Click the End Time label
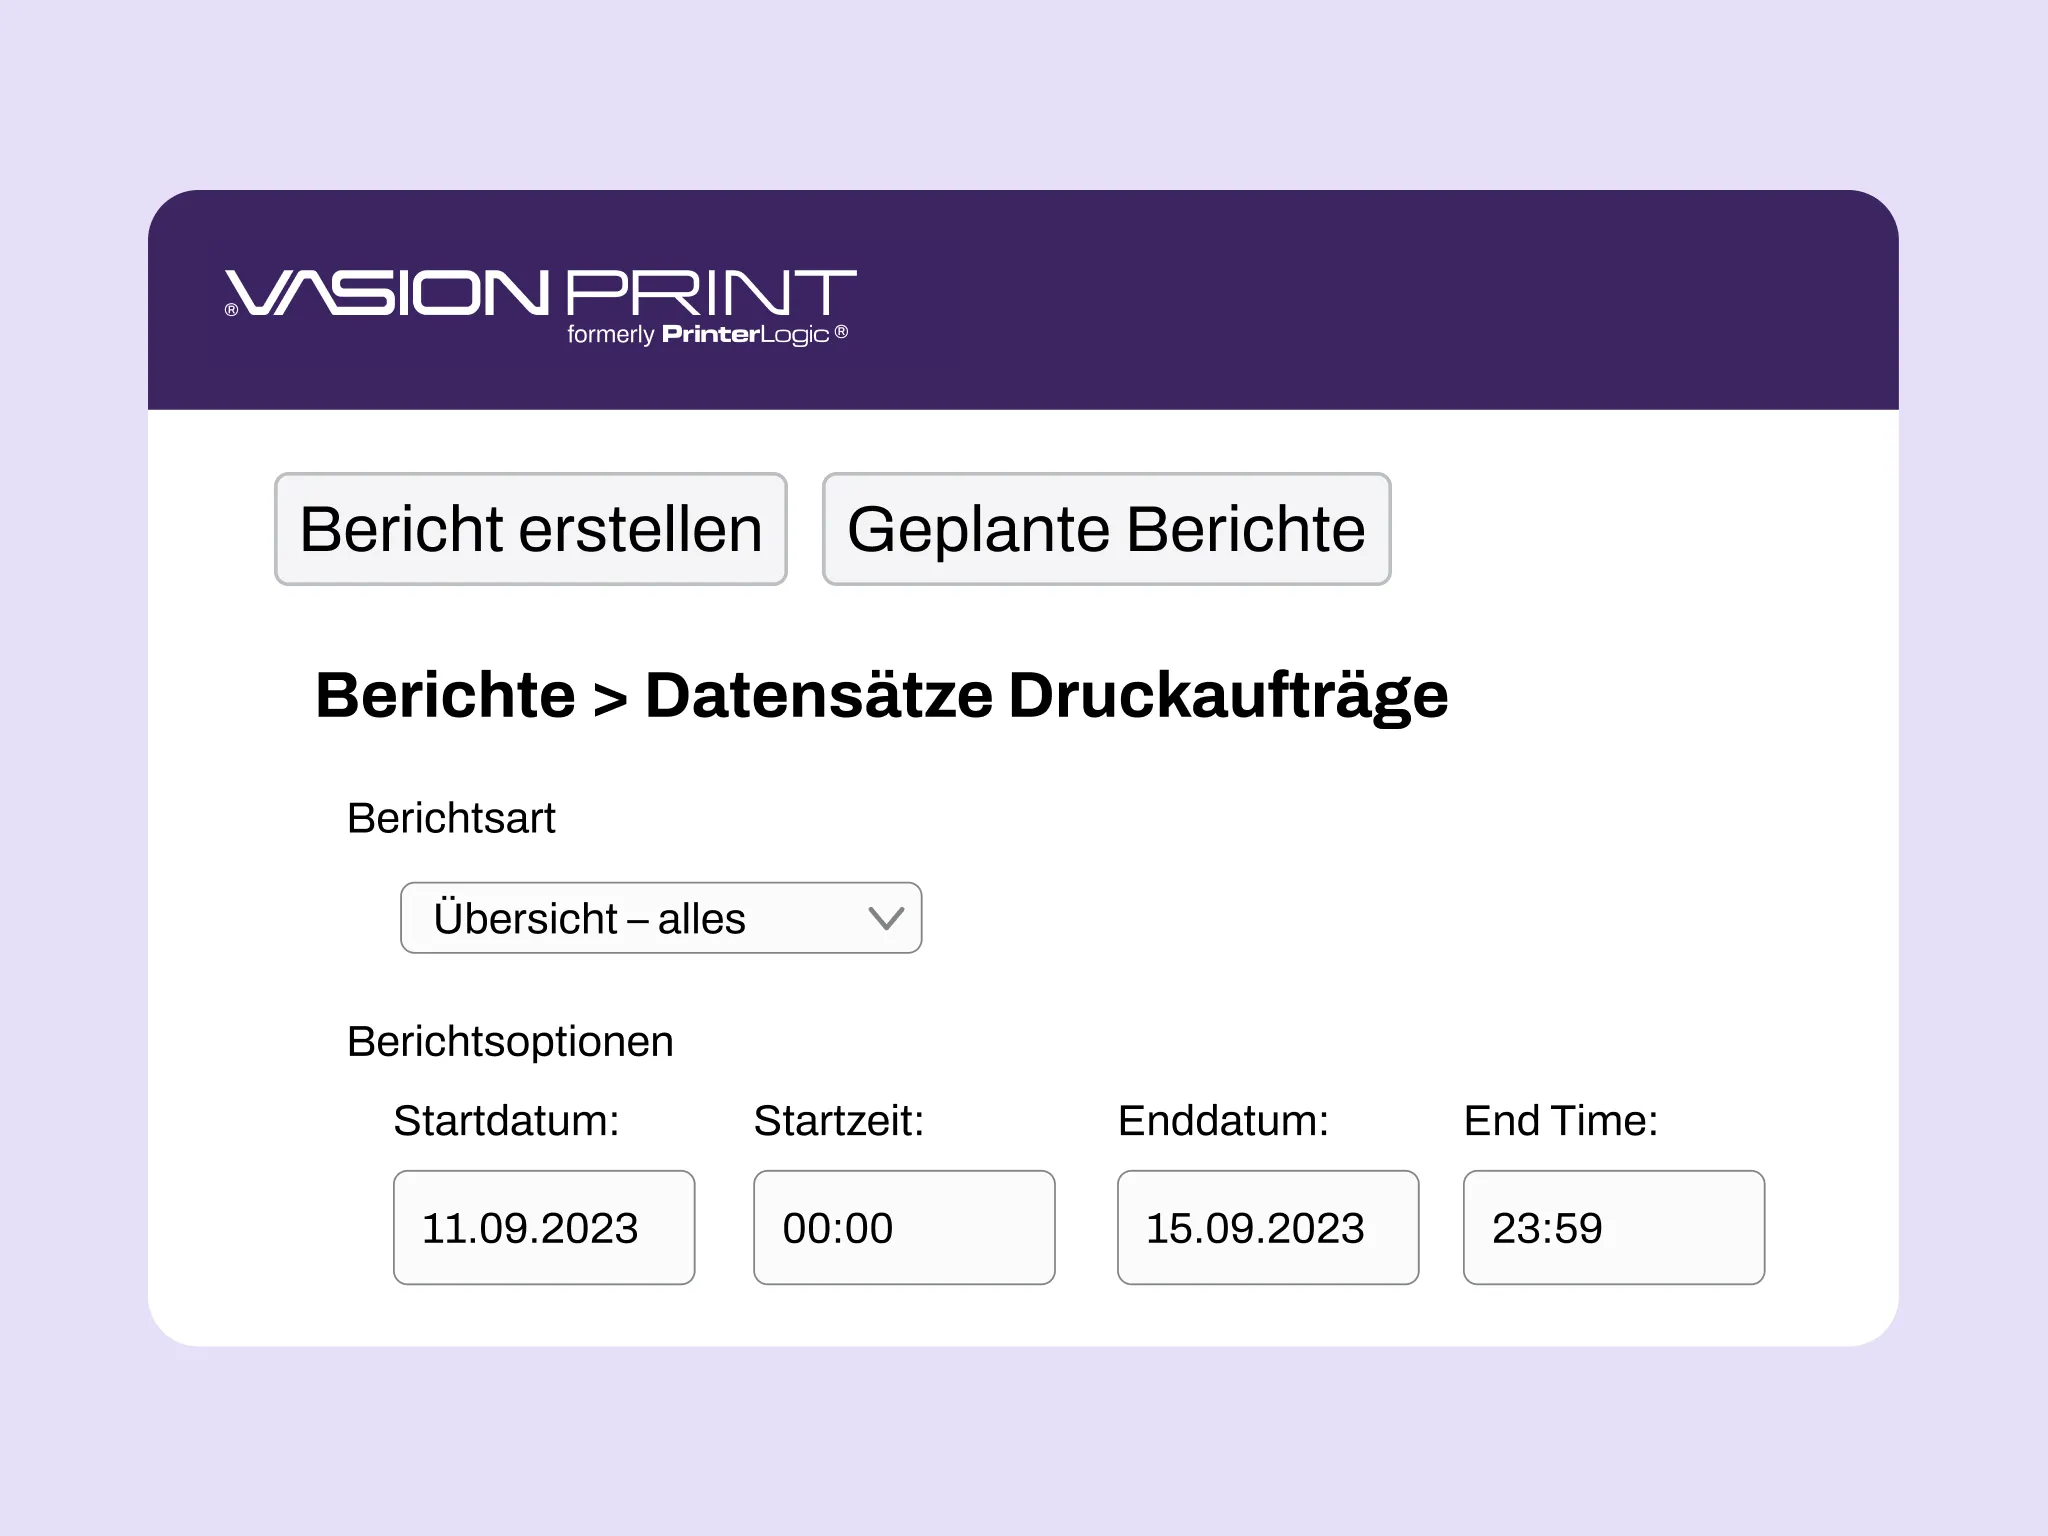2048x1536 pixels. pyautogui.click(x=1560, y=1121)
